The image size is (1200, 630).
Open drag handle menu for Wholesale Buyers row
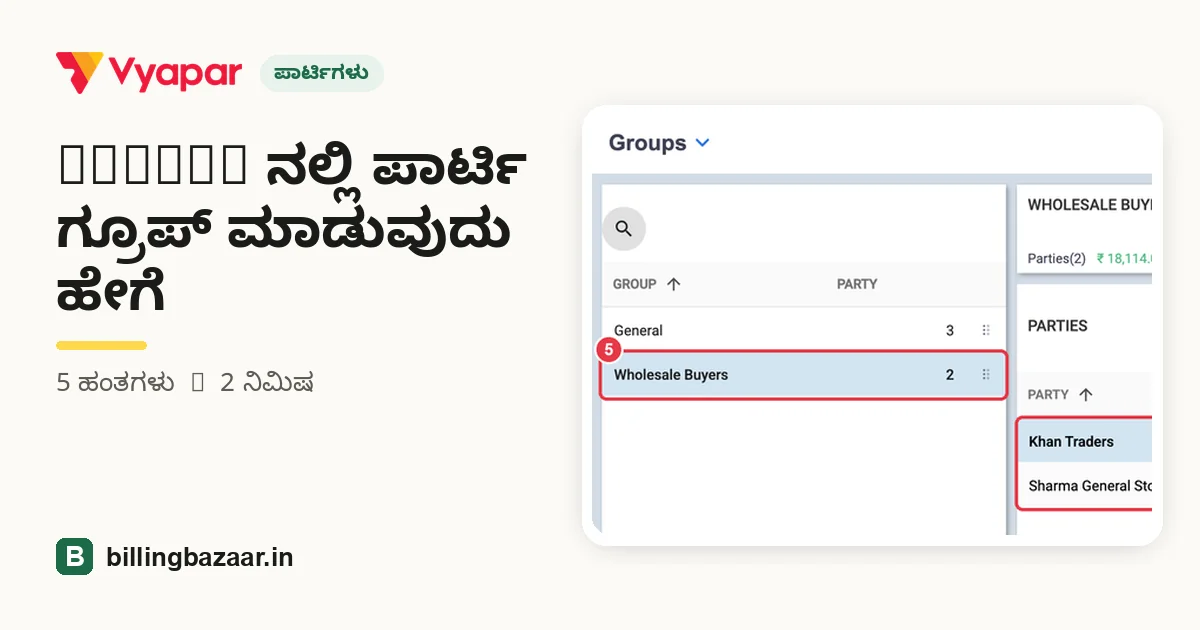tap(986, 375)
